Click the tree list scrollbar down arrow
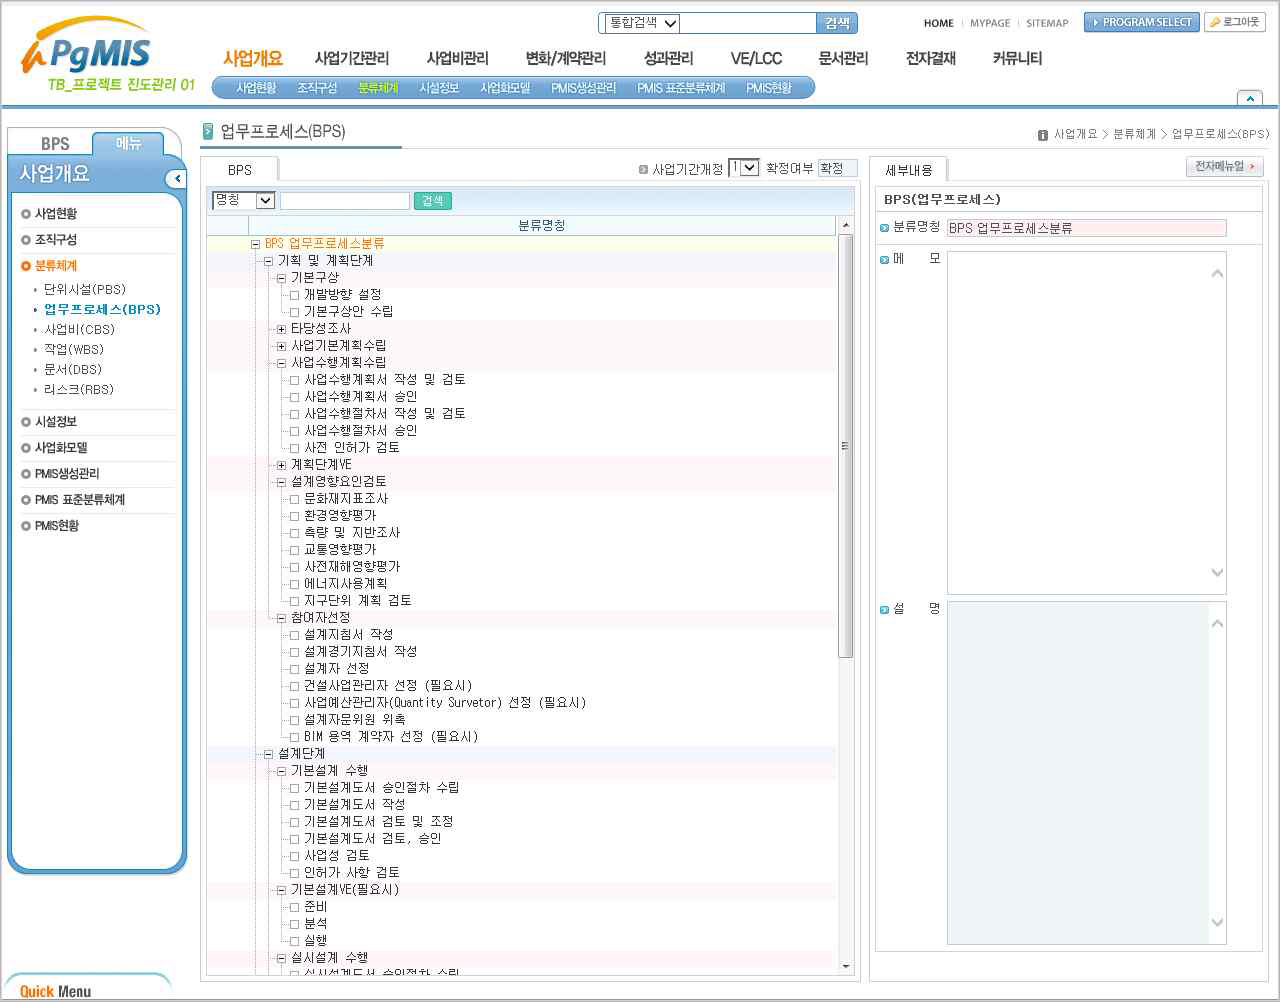The width and height of the screenshot is (1280, 1002). point(846,967)
